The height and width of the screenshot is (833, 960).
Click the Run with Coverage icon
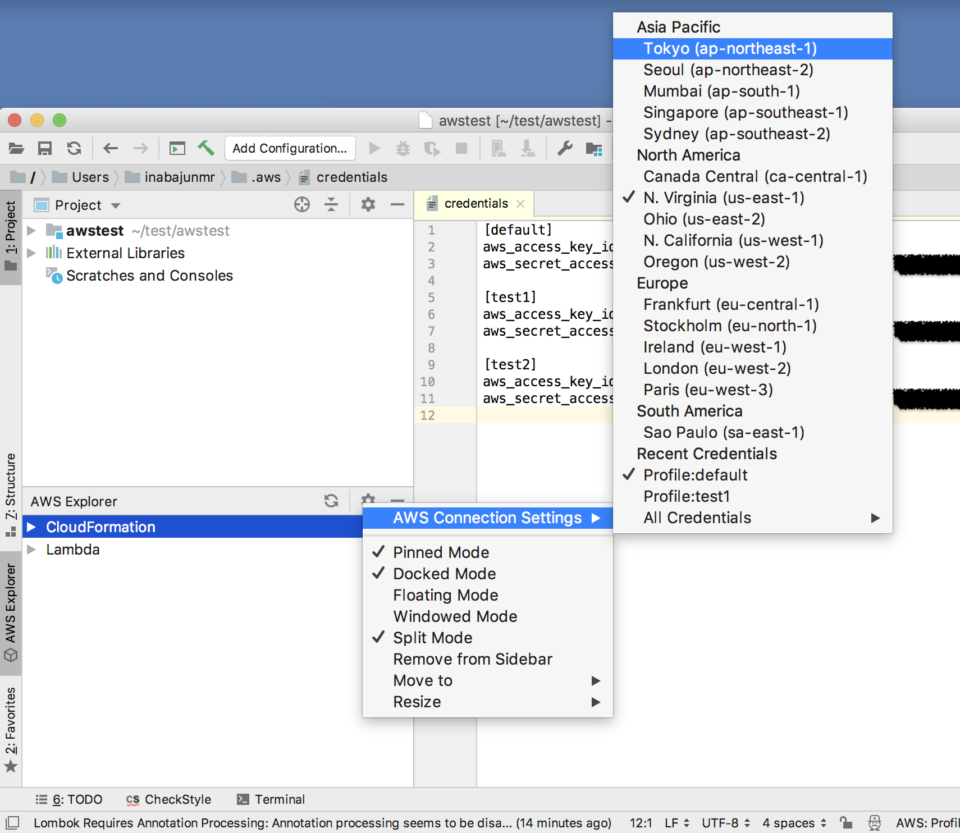432,148
